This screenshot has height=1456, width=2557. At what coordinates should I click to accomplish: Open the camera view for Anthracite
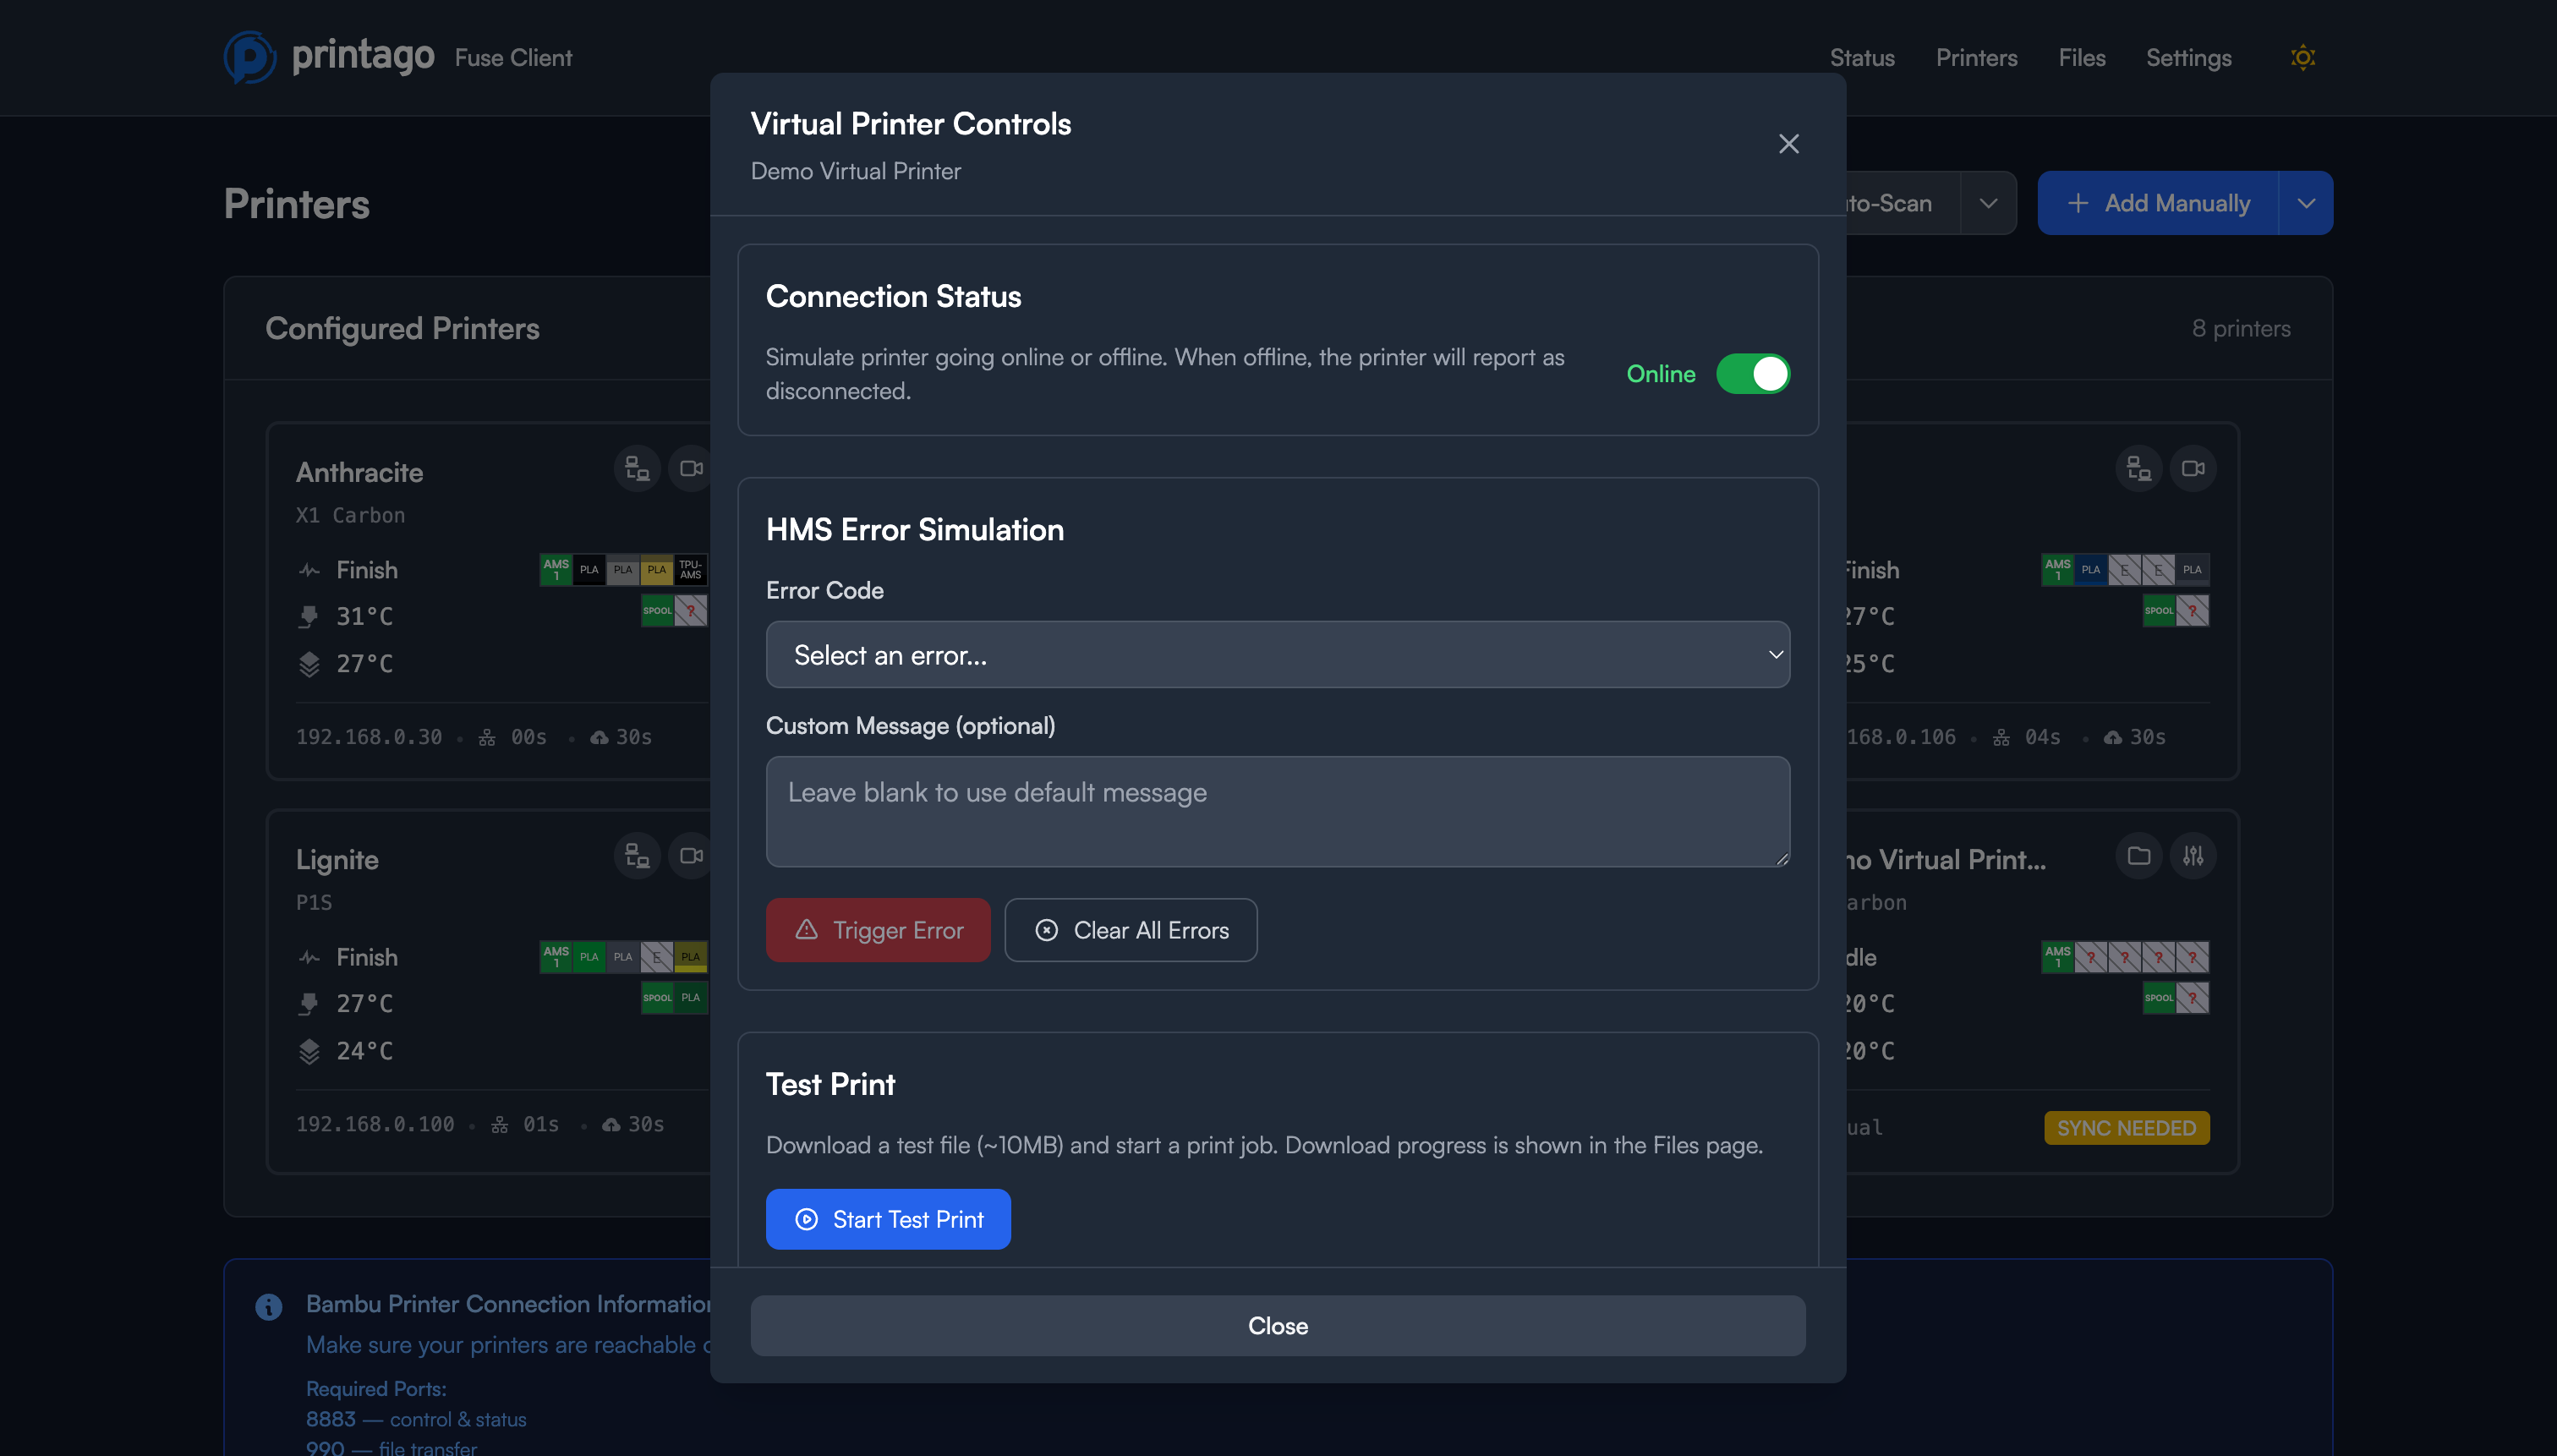coord(690,468)
